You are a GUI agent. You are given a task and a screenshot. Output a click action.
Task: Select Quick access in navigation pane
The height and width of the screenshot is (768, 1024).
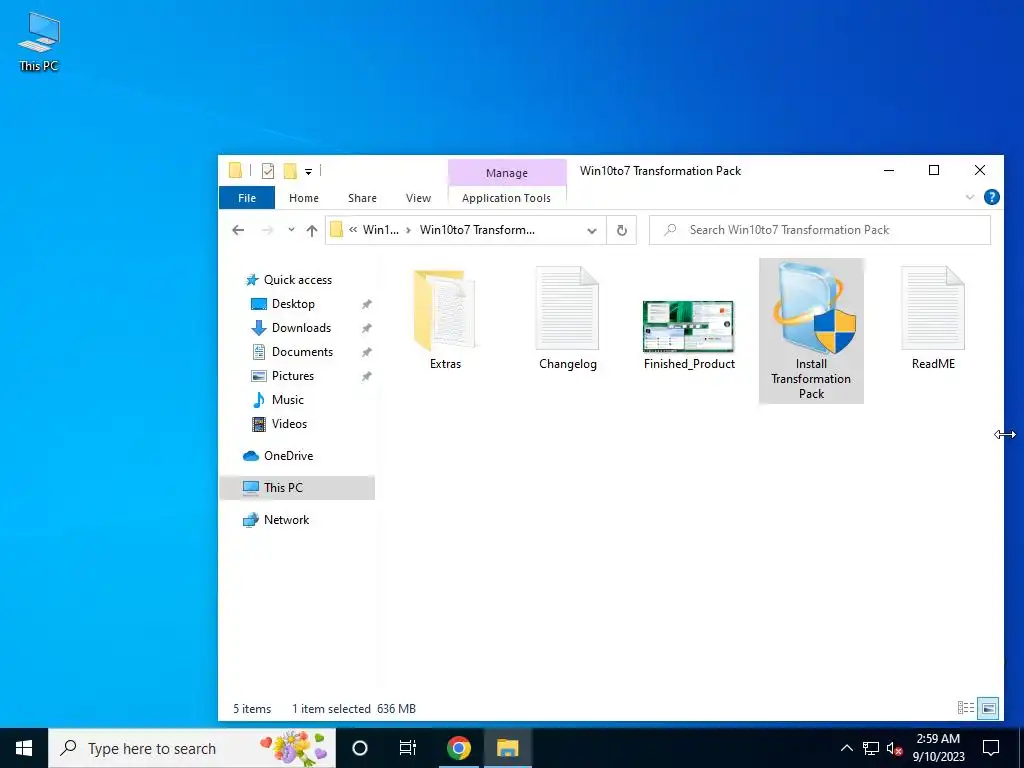point(297,280)
